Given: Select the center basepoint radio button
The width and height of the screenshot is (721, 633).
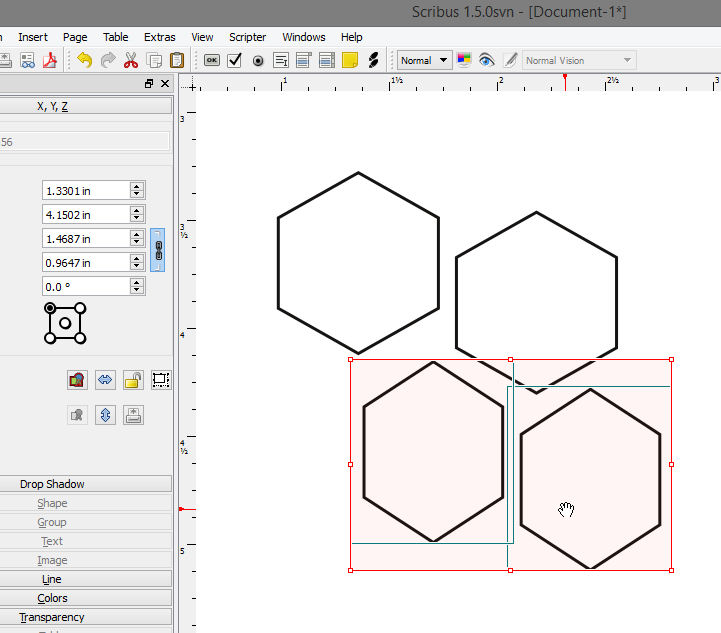Looking at the screenshot, I should (x=65, y=323).
